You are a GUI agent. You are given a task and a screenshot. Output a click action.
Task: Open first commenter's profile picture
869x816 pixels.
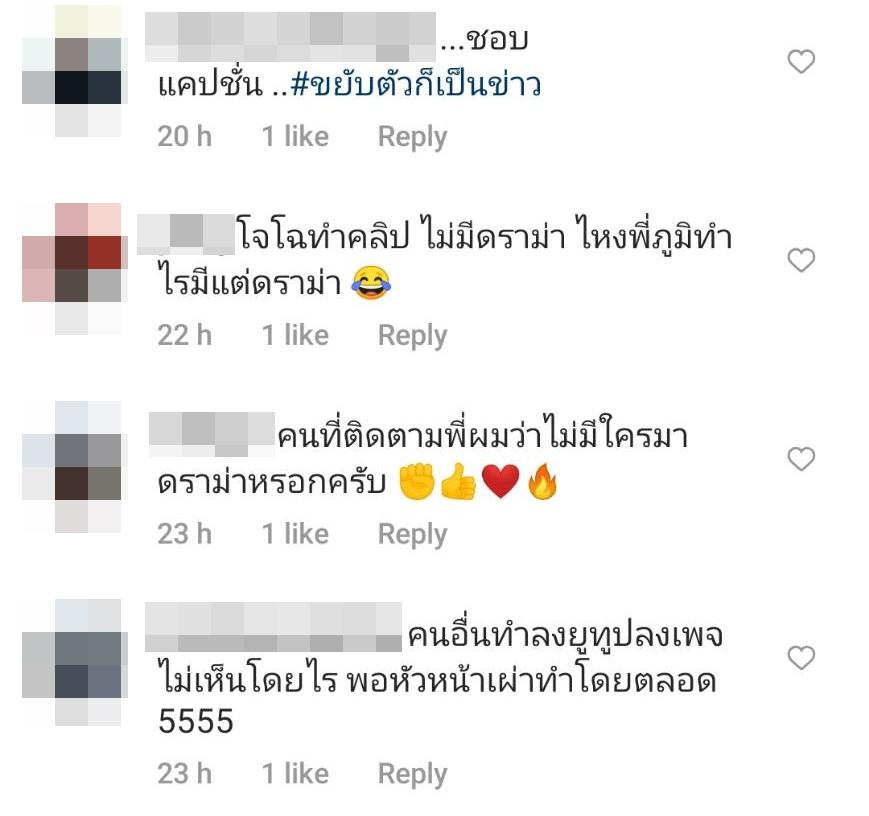[x=72, y=71]
